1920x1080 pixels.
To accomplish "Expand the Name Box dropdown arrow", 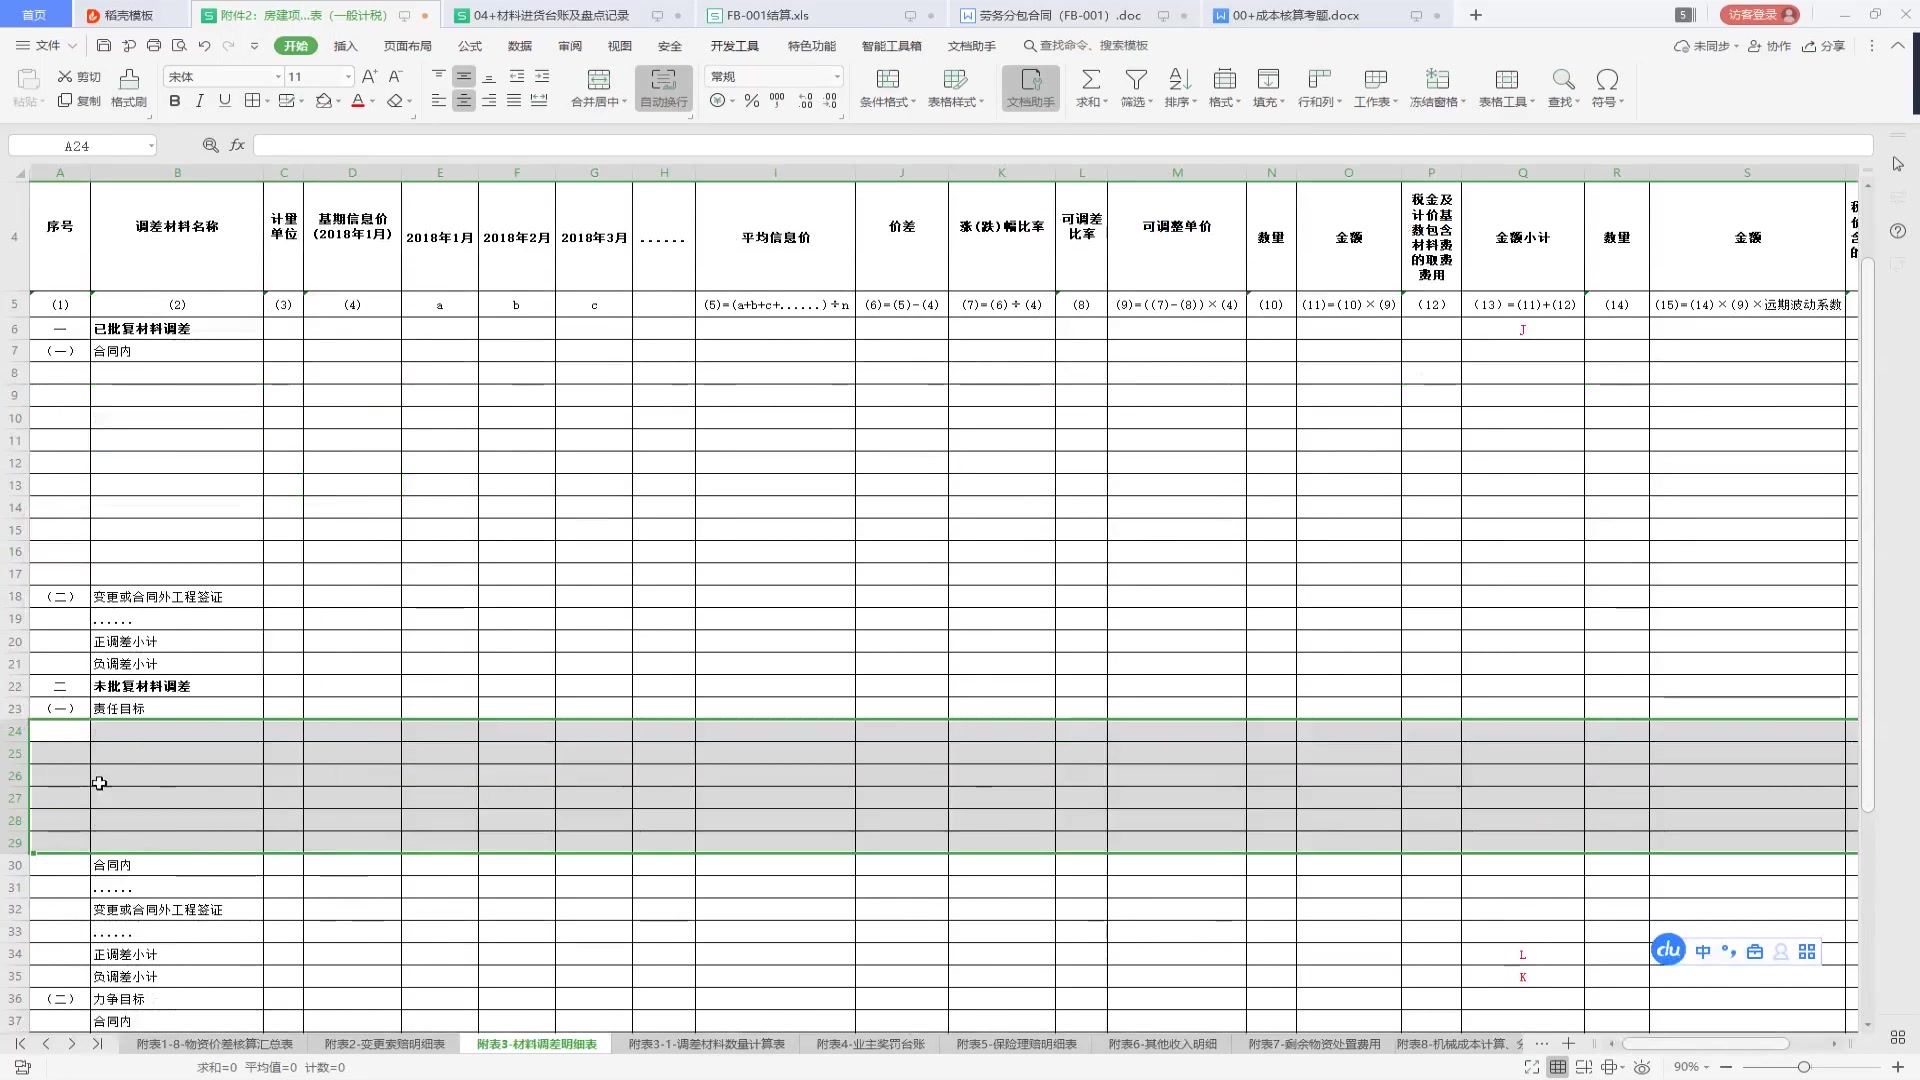I will pos(151,146).
